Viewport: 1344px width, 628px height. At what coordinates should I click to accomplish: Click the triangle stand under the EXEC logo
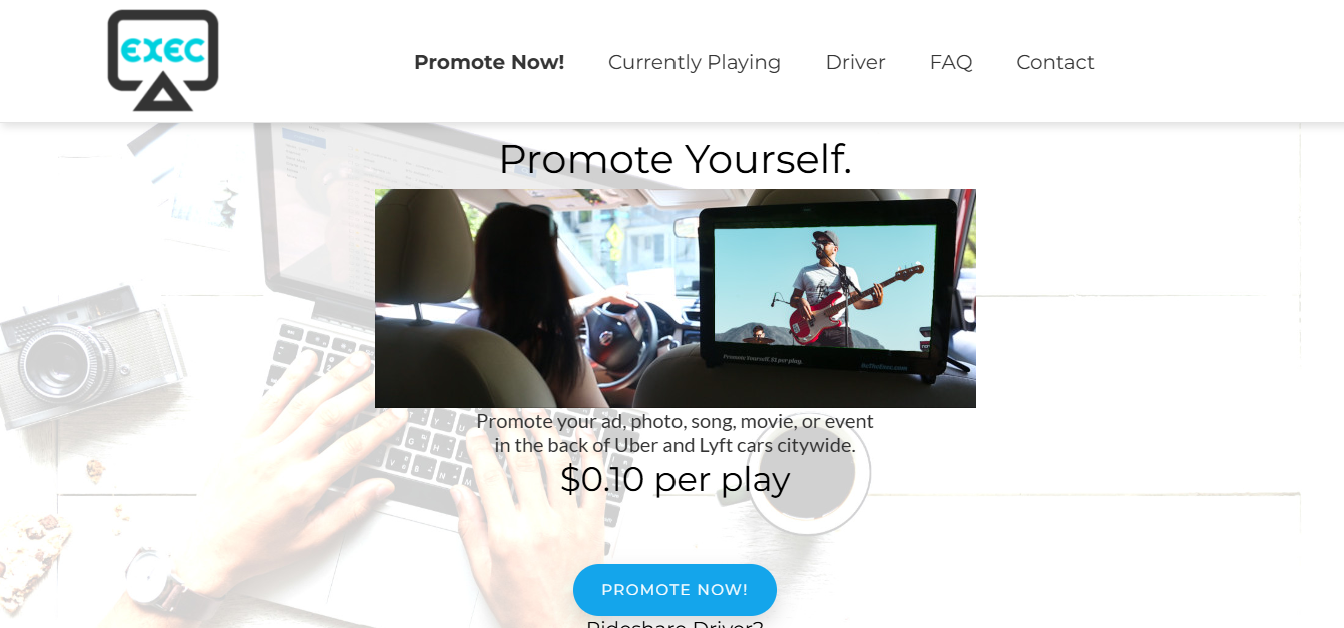[x=163, y=96]
